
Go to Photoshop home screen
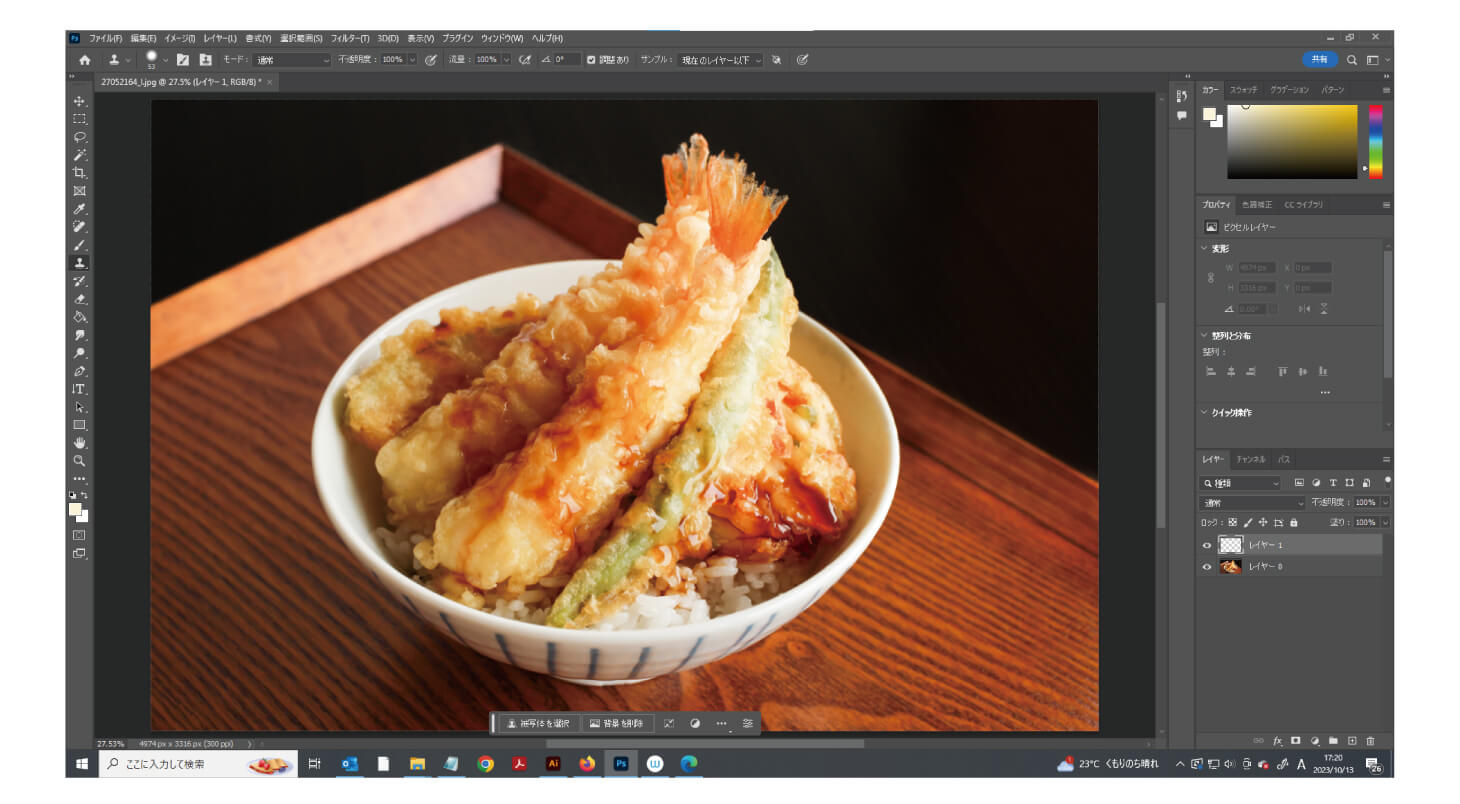tap(84, 60)
